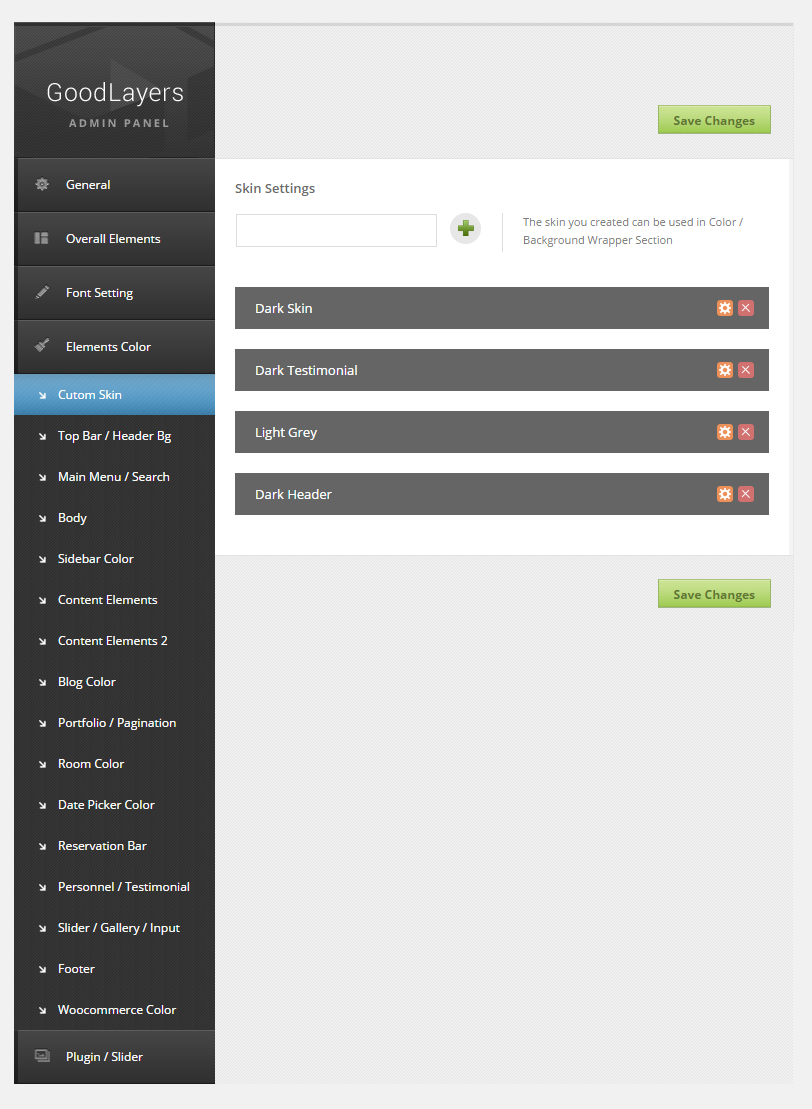Viewport: 812px width, 1109px height.
Task: Open Portfolio / Pagination colors
Action: 115,723
